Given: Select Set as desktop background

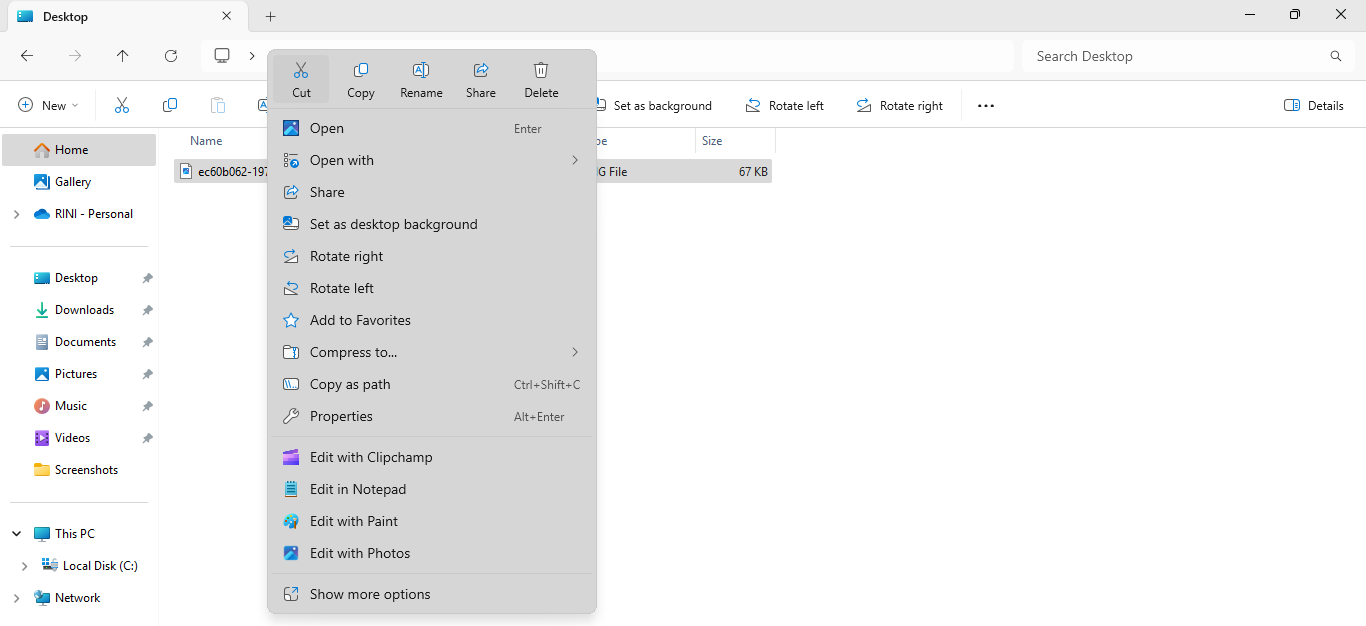Looking at the screenshot, I should 393,224.
